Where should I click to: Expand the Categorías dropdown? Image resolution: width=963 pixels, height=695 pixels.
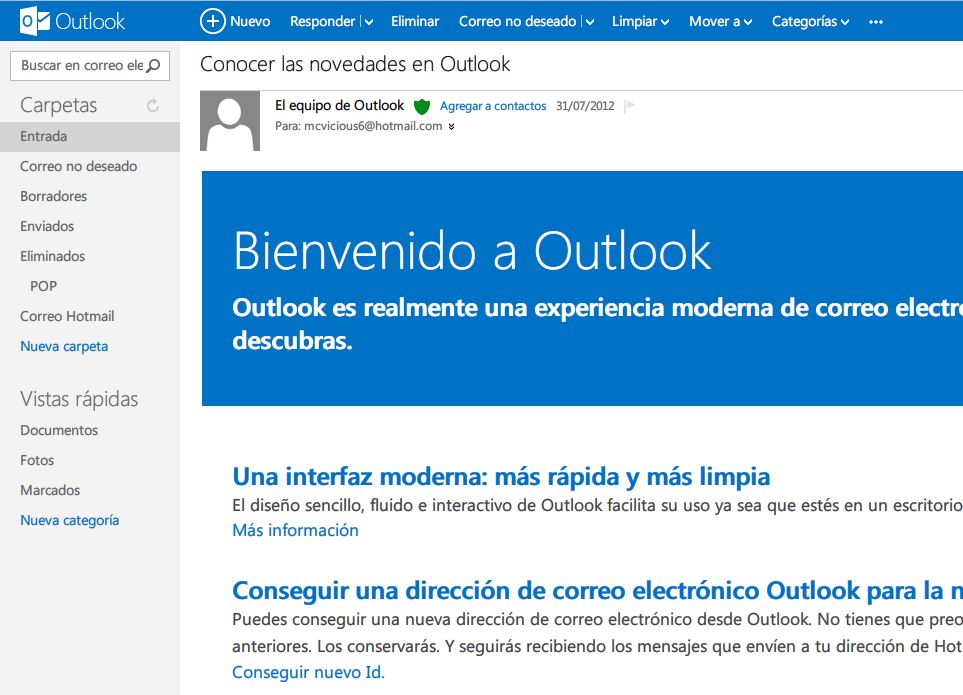[843, 20]
